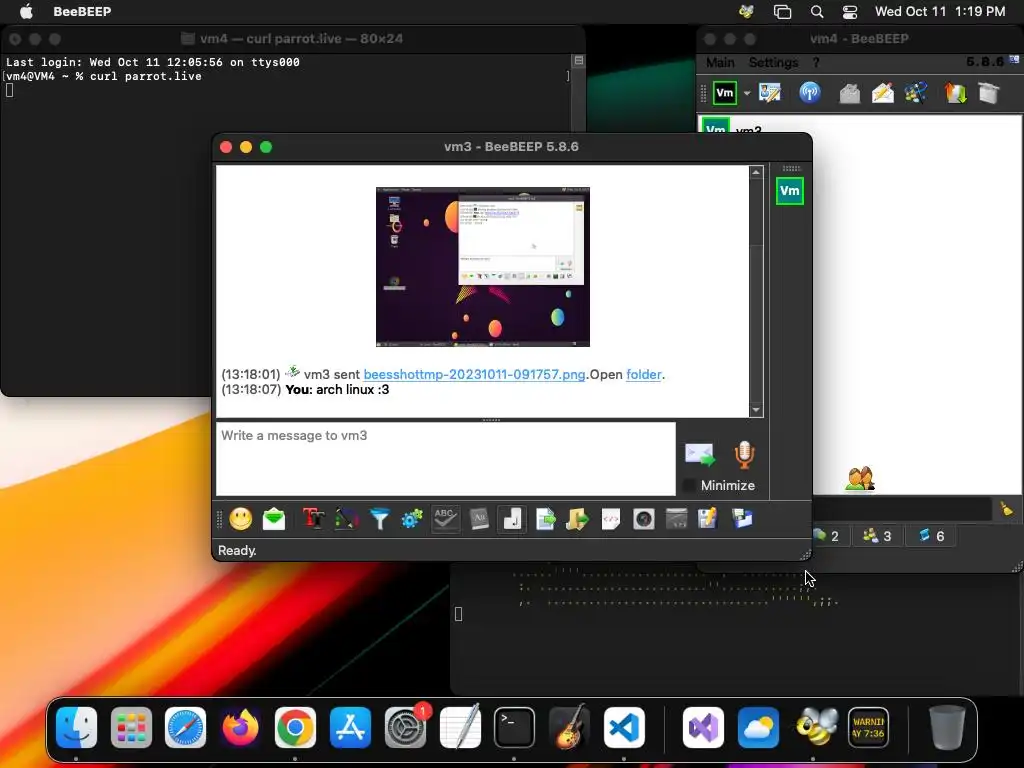This screenshot has height=768, width=1024.
Task: Click the send message envelope button
Action: (x=699, y=455)
